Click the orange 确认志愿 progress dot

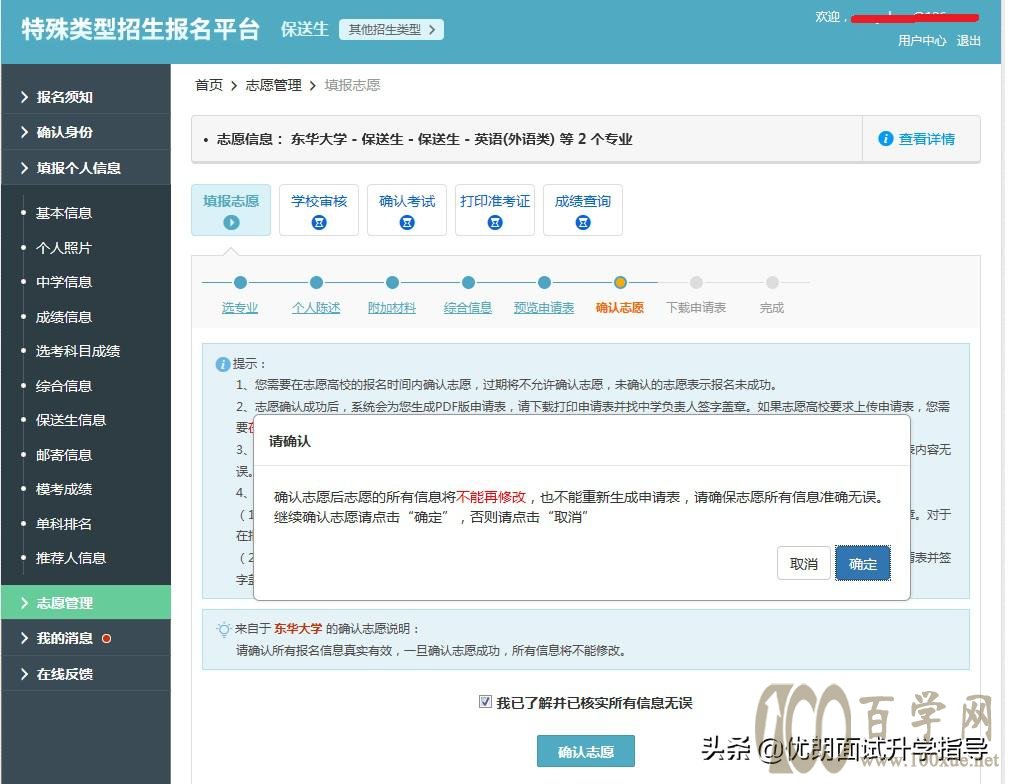pos(620,282)
